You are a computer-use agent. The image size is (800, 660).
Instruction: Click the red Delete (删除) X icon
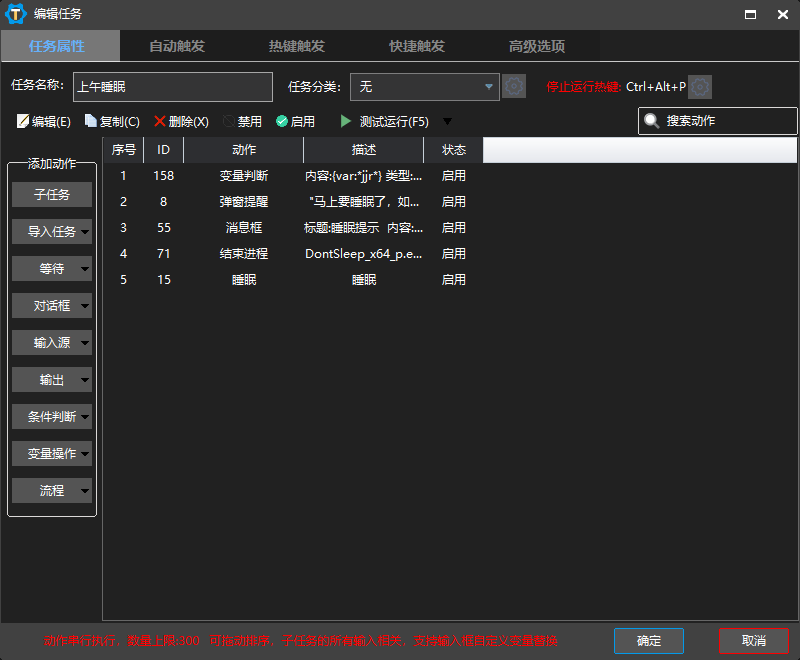tap(160, 121)
